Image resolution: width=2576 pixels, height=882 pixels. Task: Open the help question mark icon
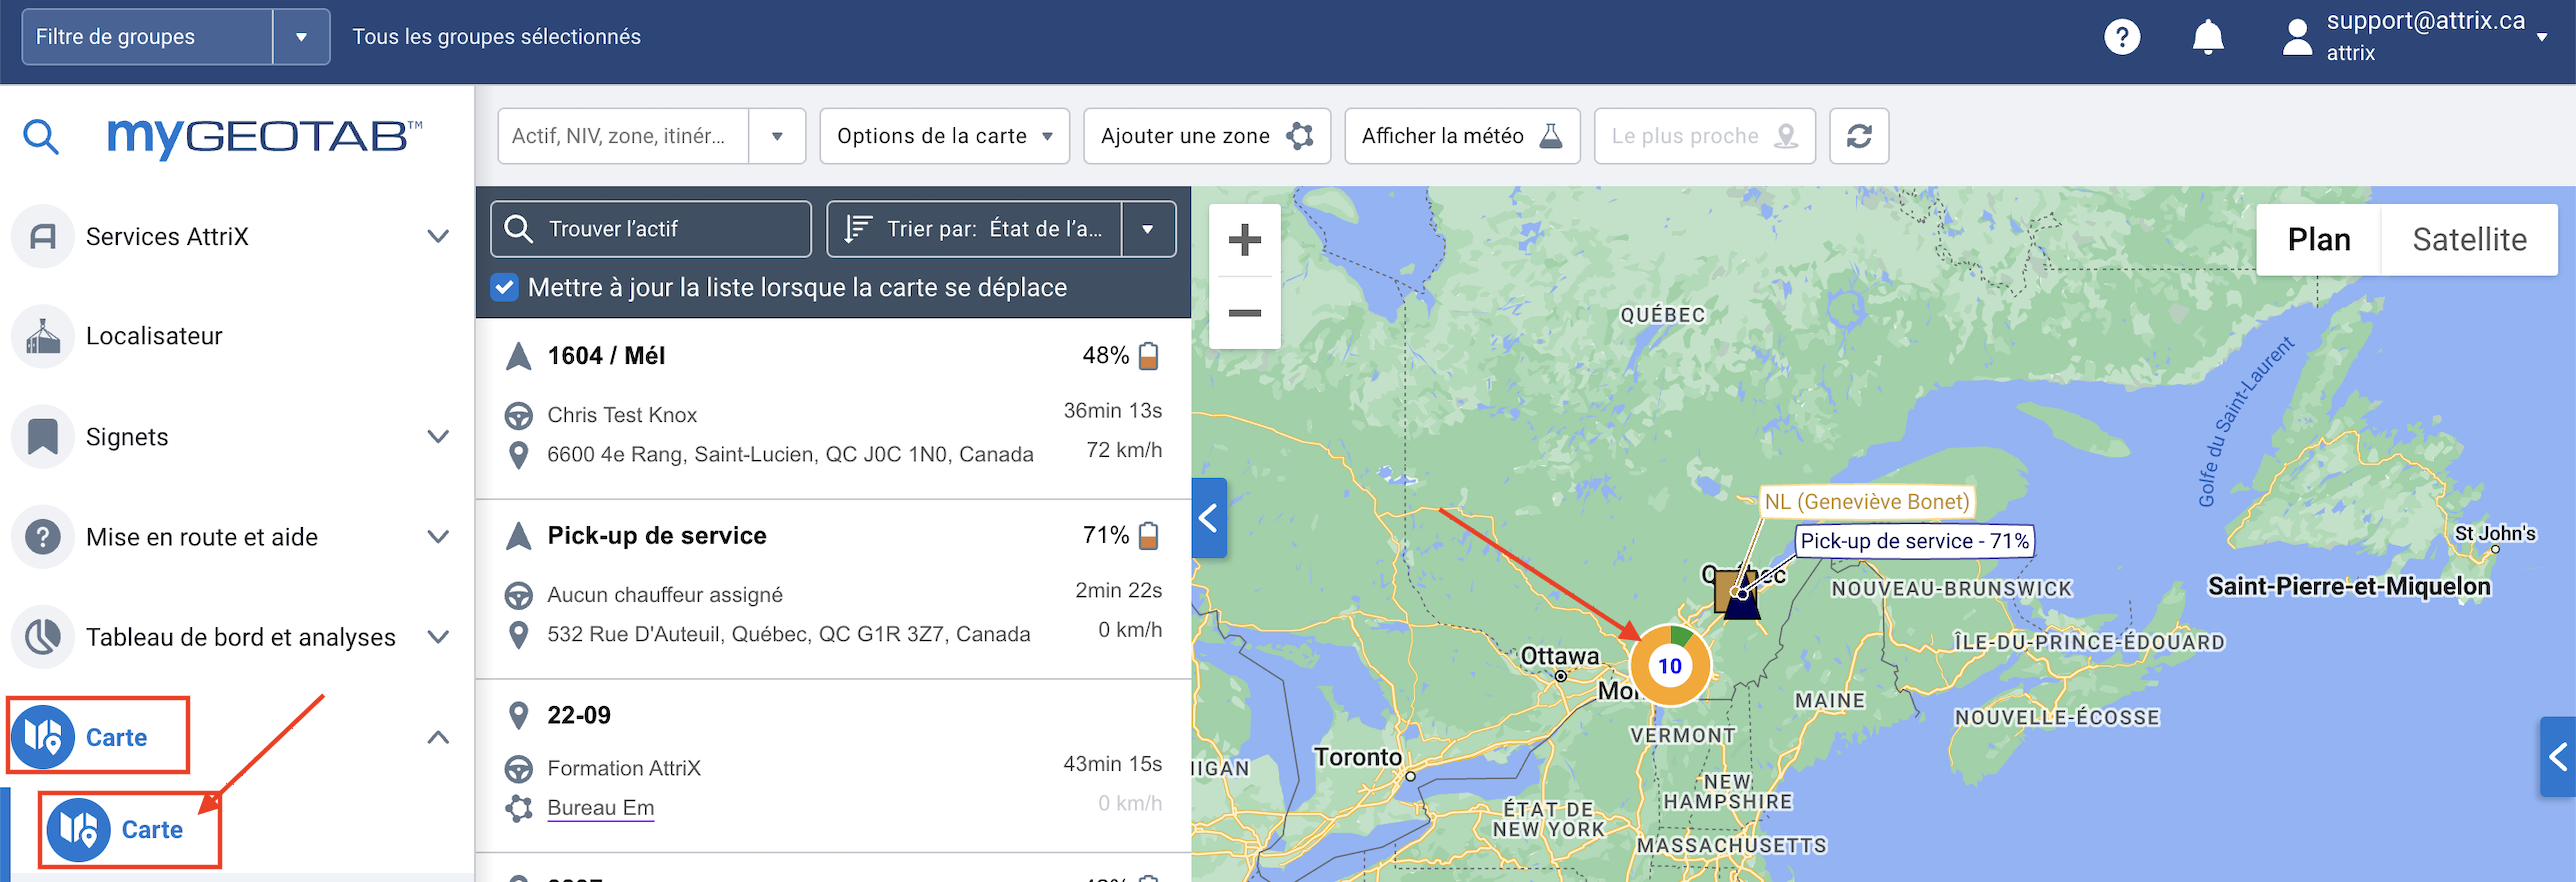click(2121, 37)
